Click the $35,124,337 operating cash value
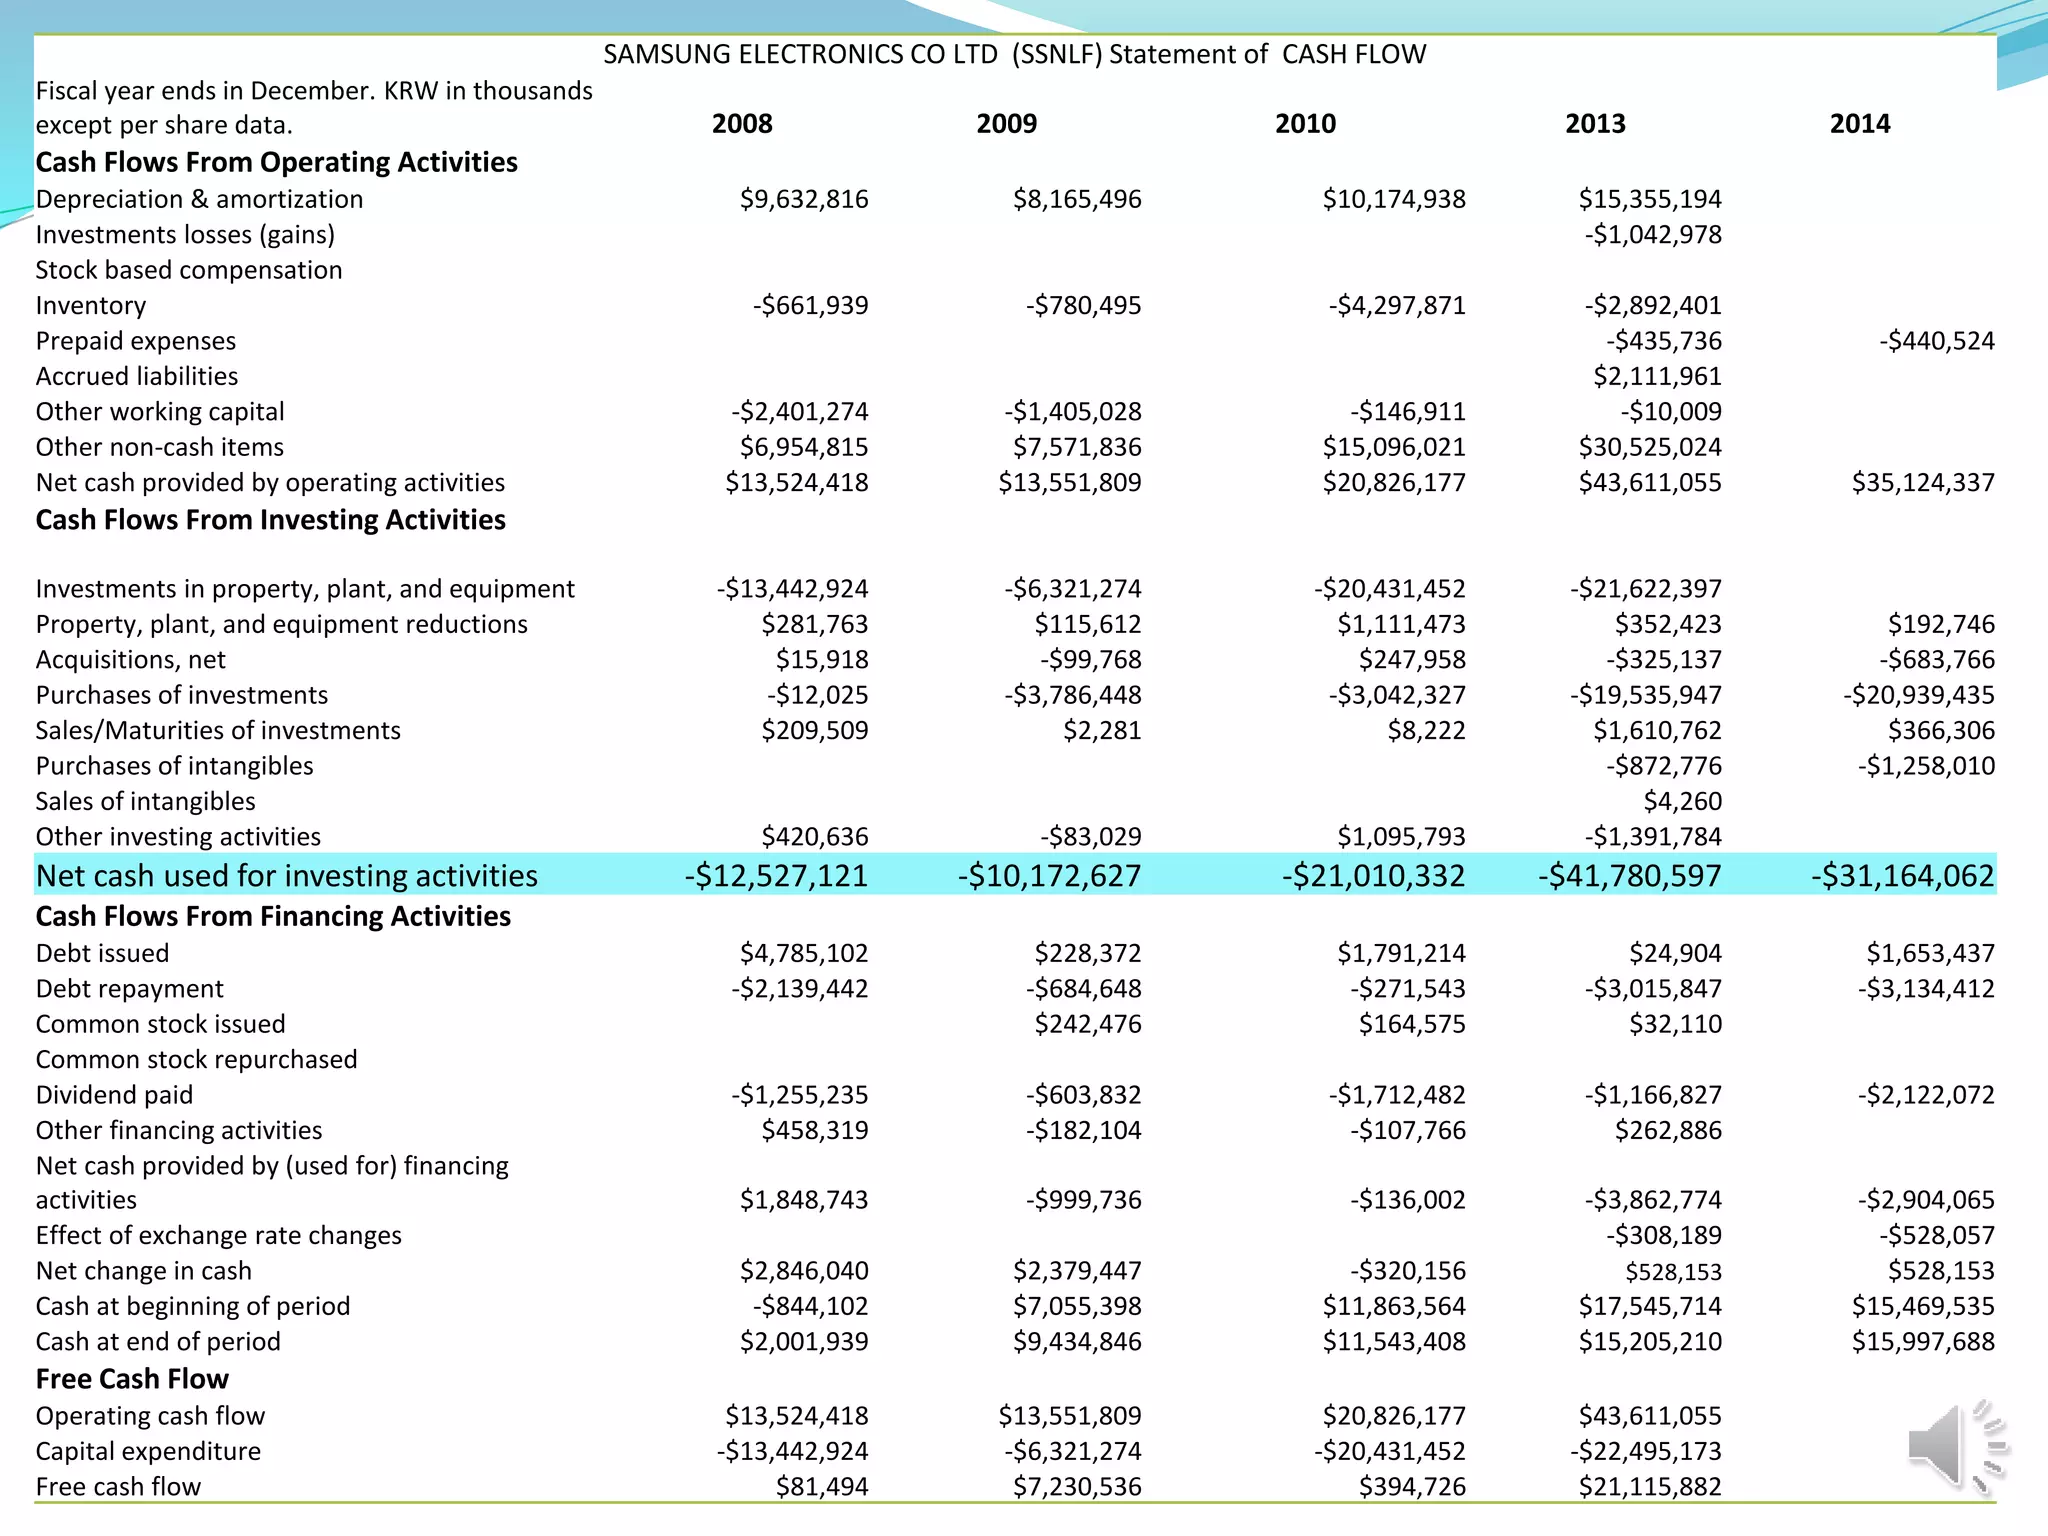2048x1536 pixels. pos(1922,483)
